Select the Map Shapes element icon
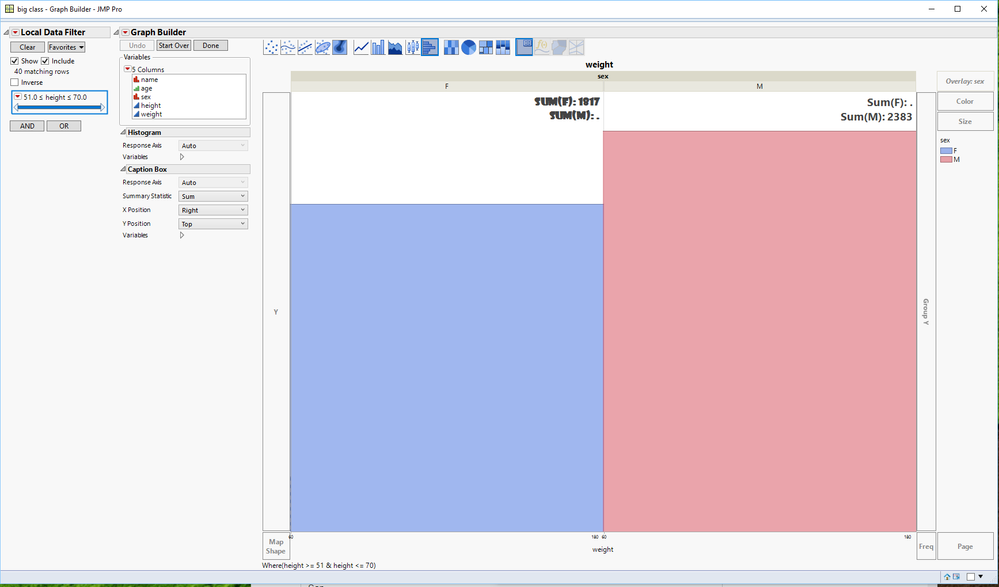999x587 pixels. pyautogui.click(x=559, y=47)
